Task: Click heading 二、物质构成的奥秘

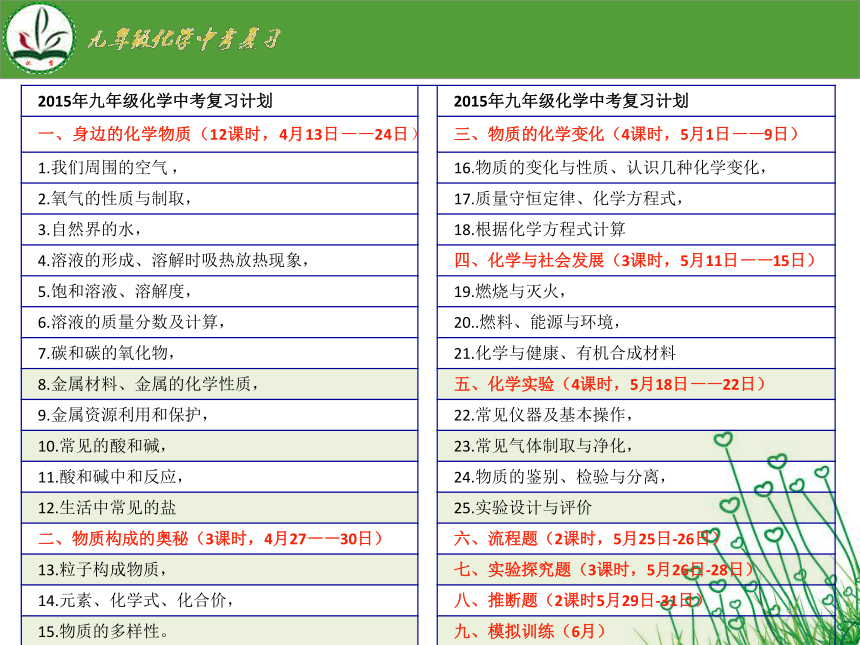Action: 219,539
